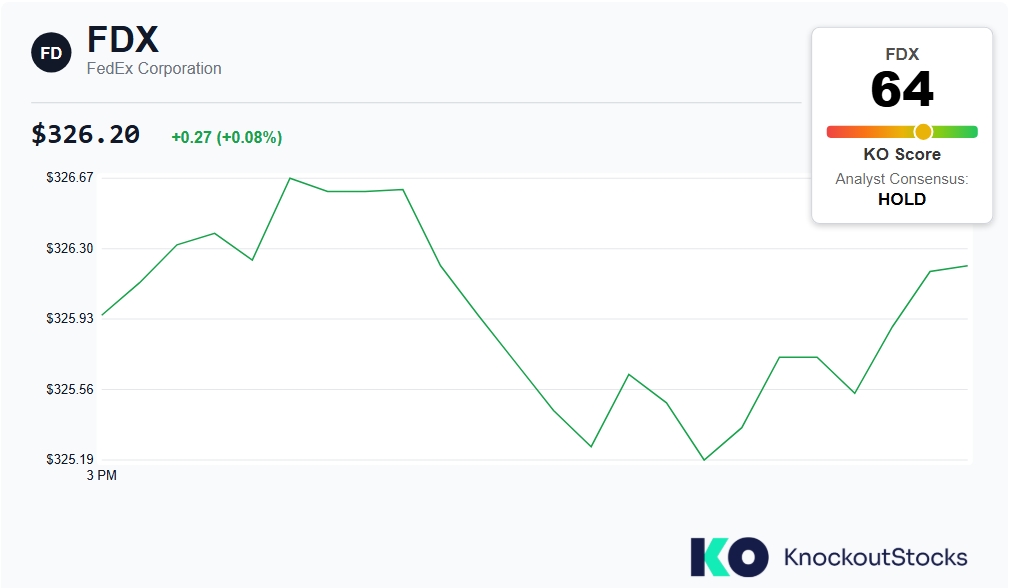This screenshot has width=1011, height=588.
Task: Click the 3 PM time axis label
Action: click(x=102, y=475)
